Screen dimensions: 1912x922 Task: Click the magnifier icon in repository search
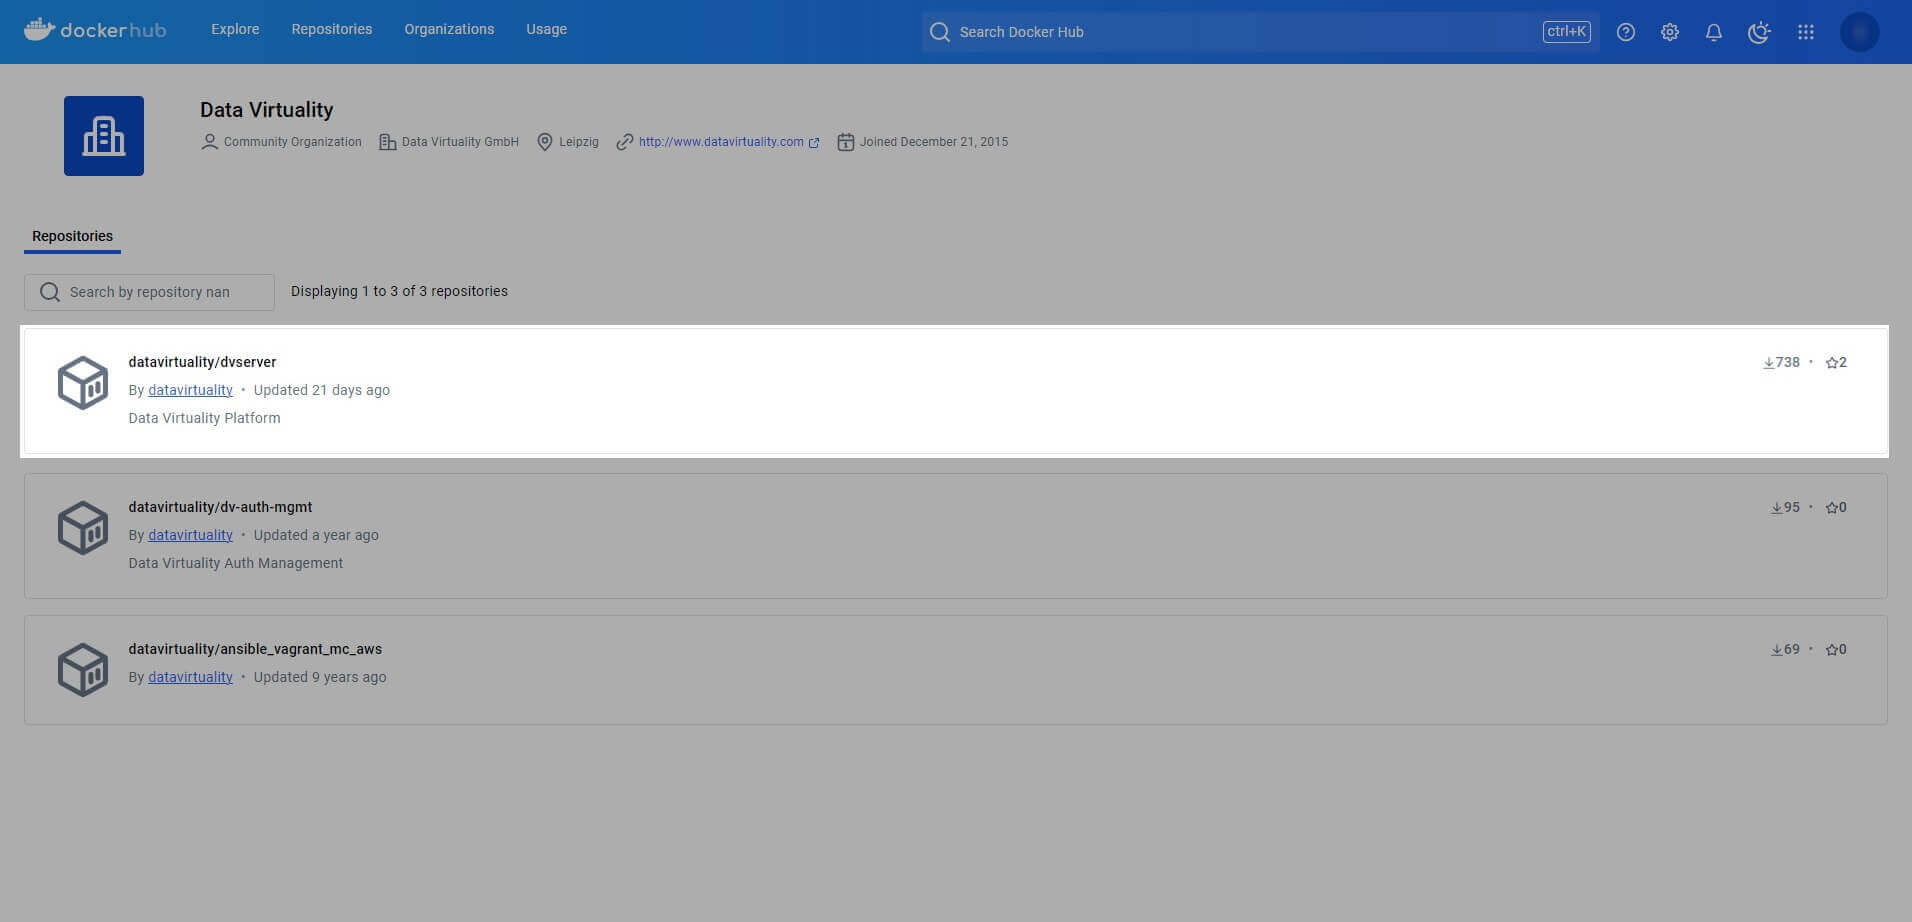50,292
